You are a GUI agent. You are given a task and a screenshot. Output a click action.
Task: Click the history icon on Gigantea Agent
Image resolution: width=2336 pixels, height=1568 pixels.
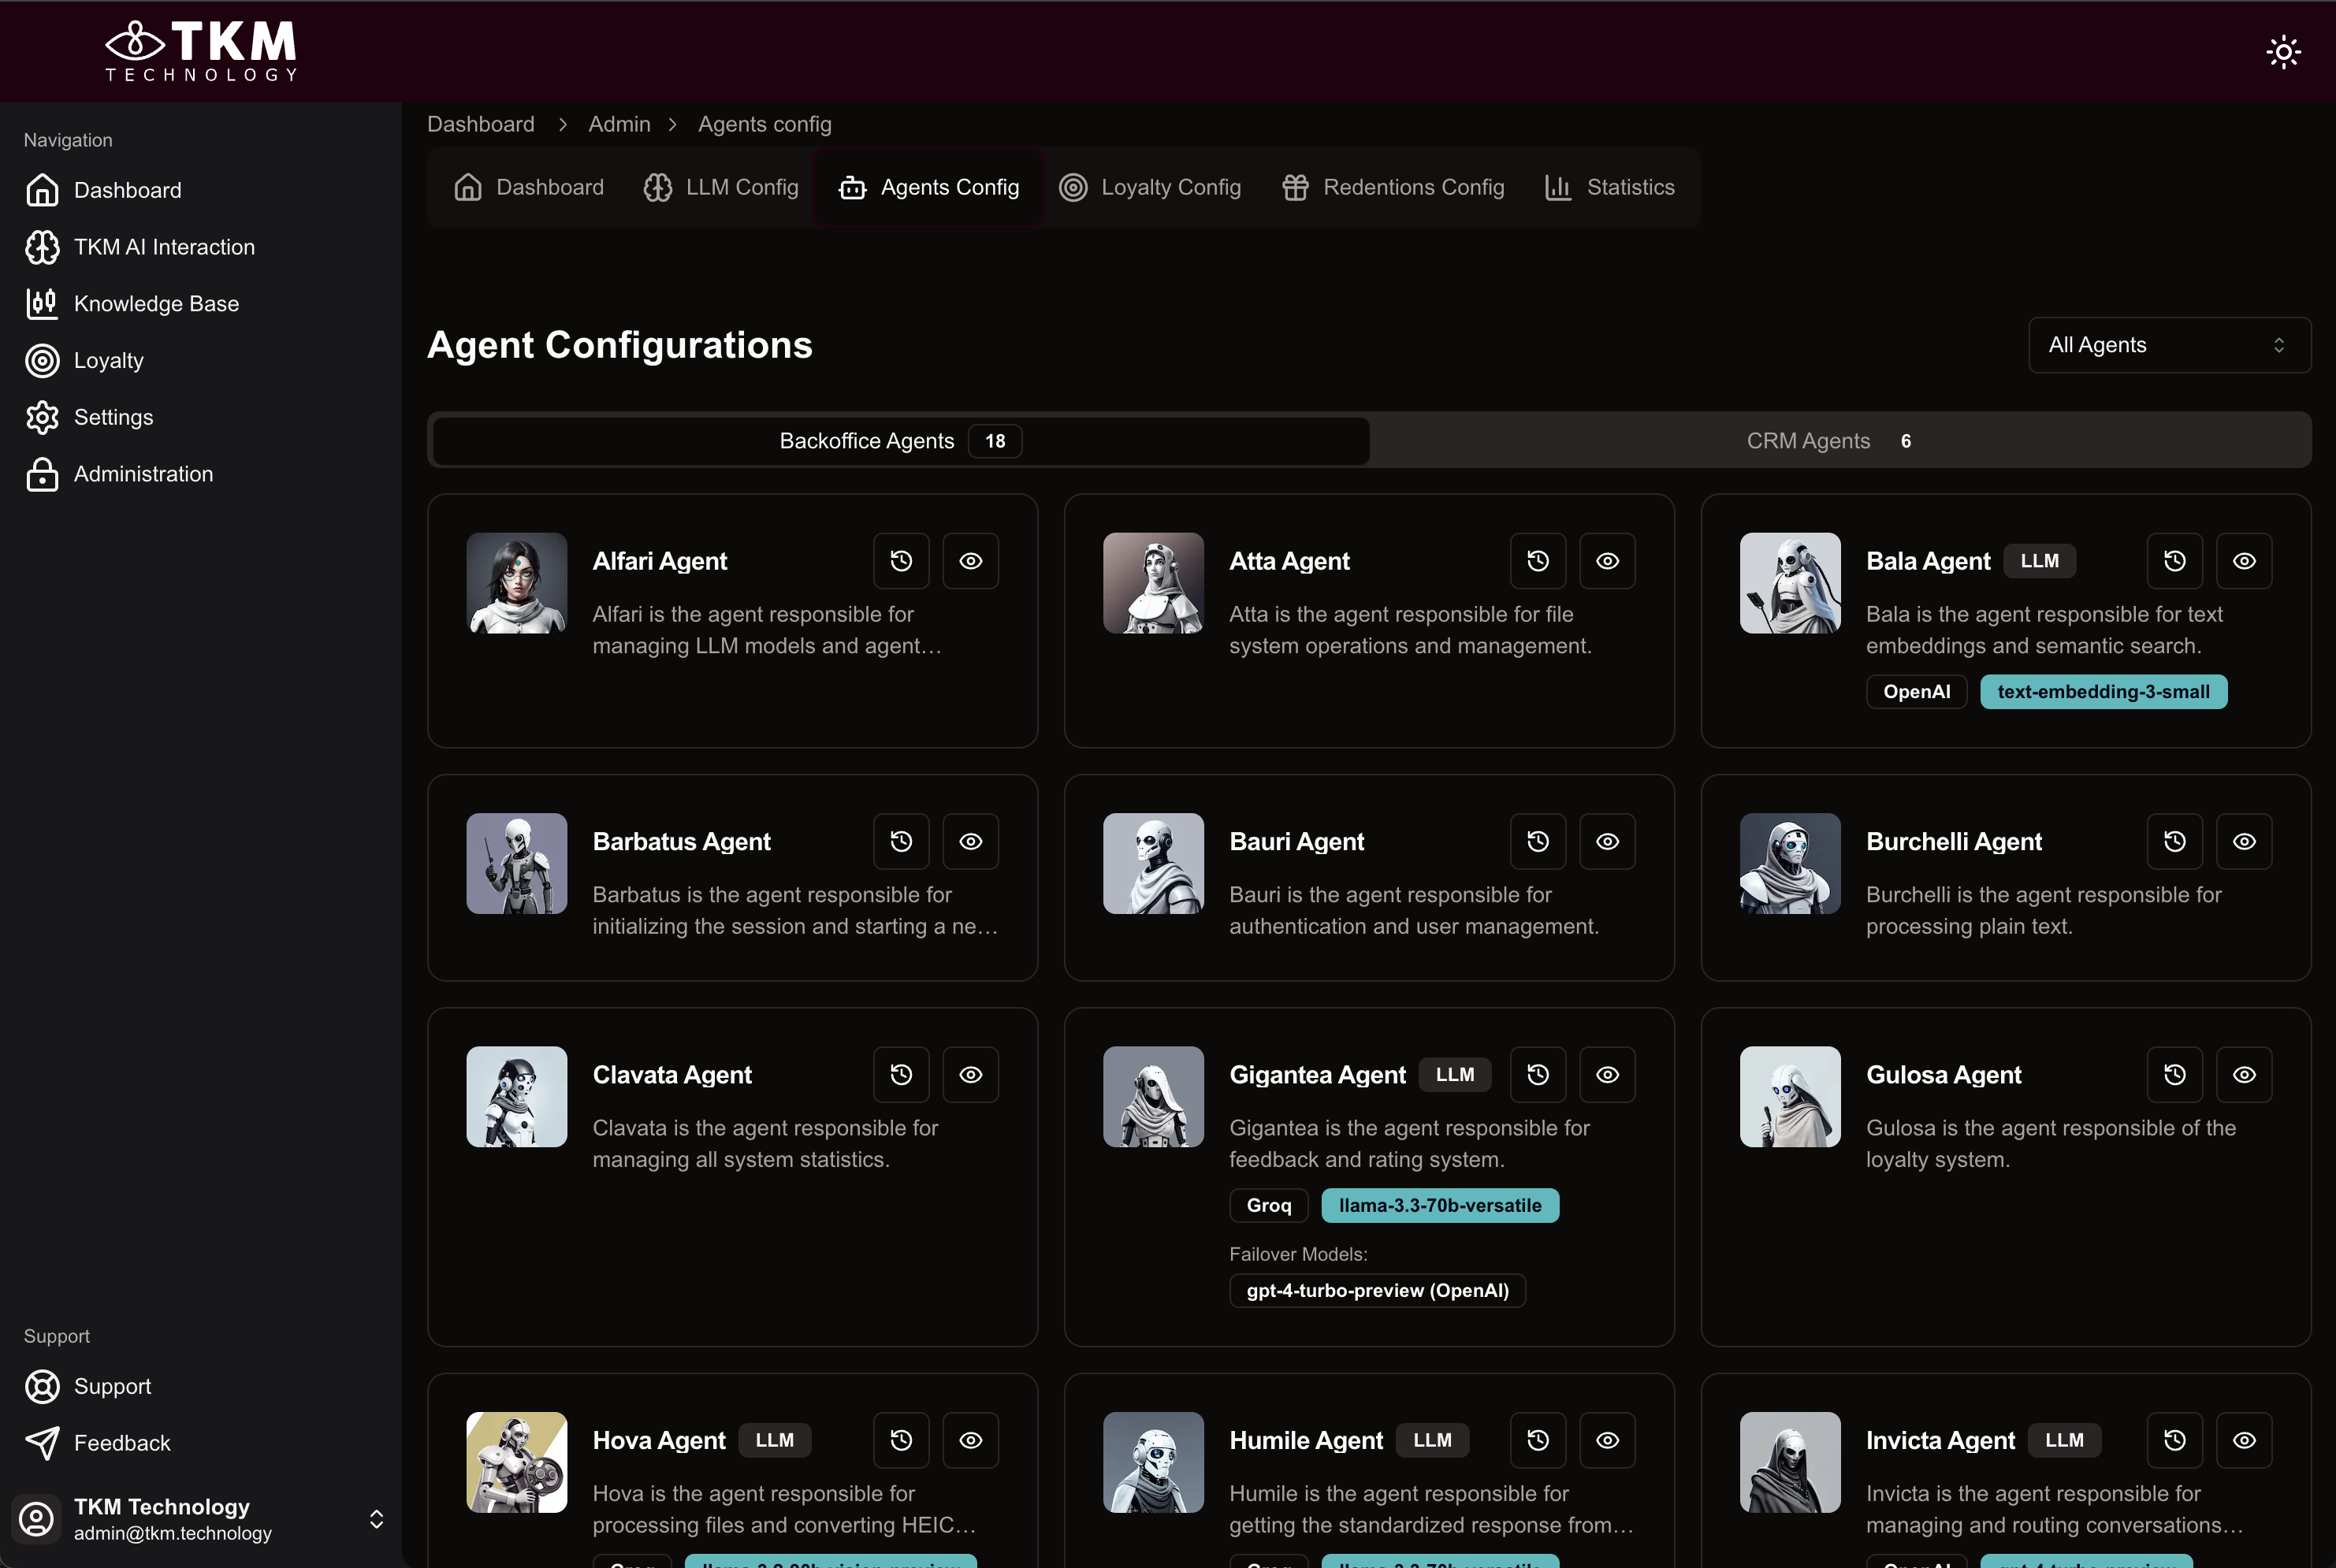[1538, 1075]
